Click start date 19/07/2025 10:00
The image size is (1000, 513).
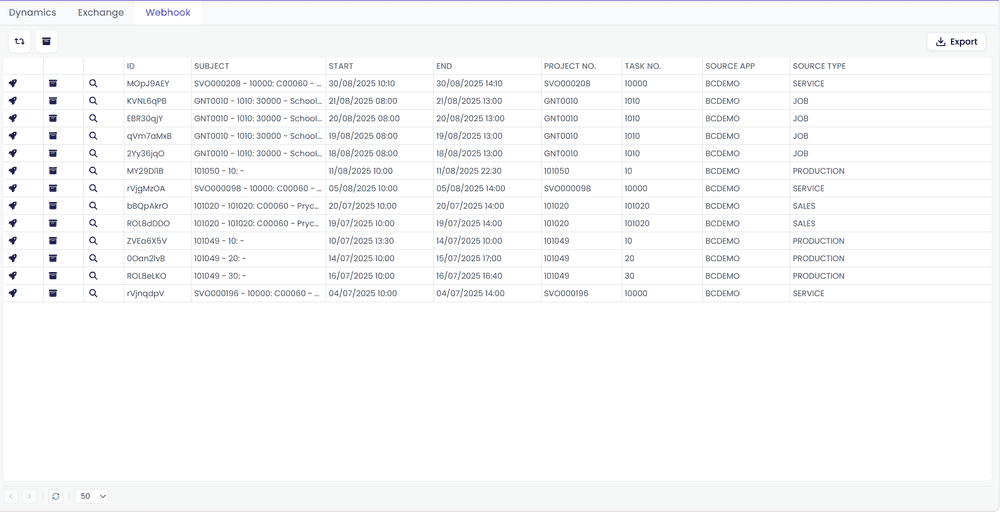(x=362, y=223)
